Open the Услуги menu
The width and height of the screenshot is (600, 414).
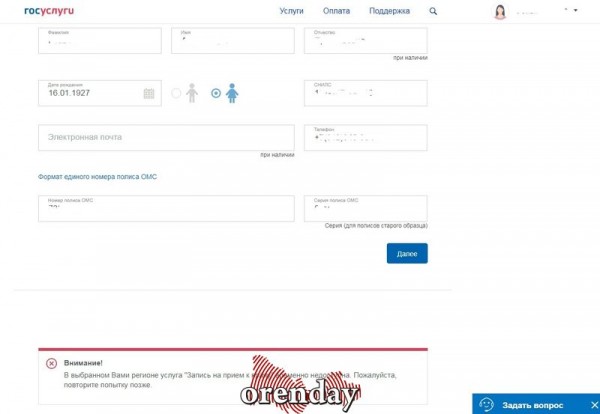(291, 11)
